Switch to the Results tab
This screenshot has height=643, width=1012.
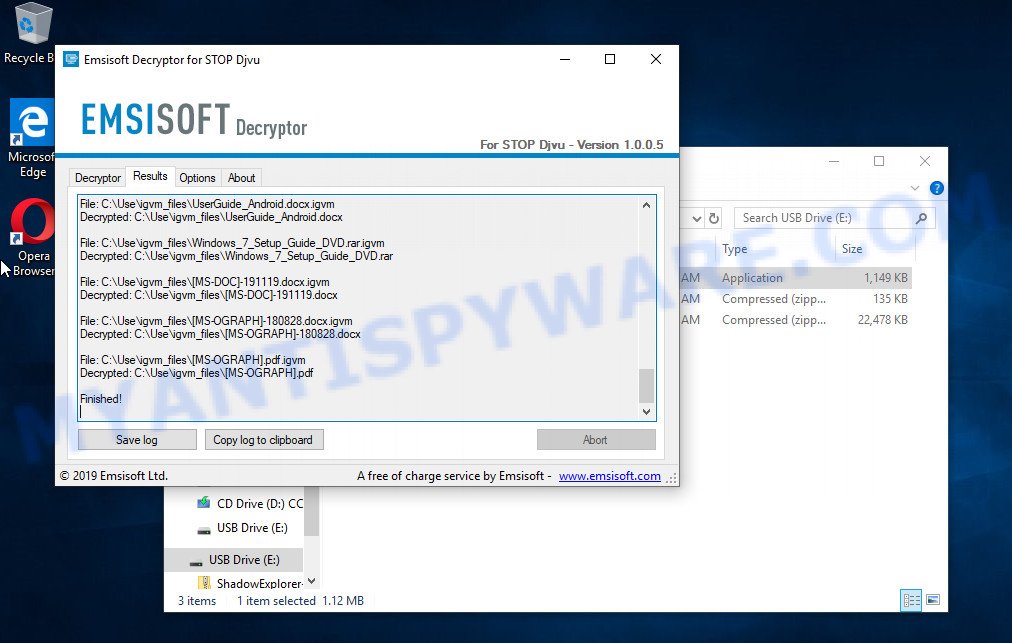click(150, 176)
